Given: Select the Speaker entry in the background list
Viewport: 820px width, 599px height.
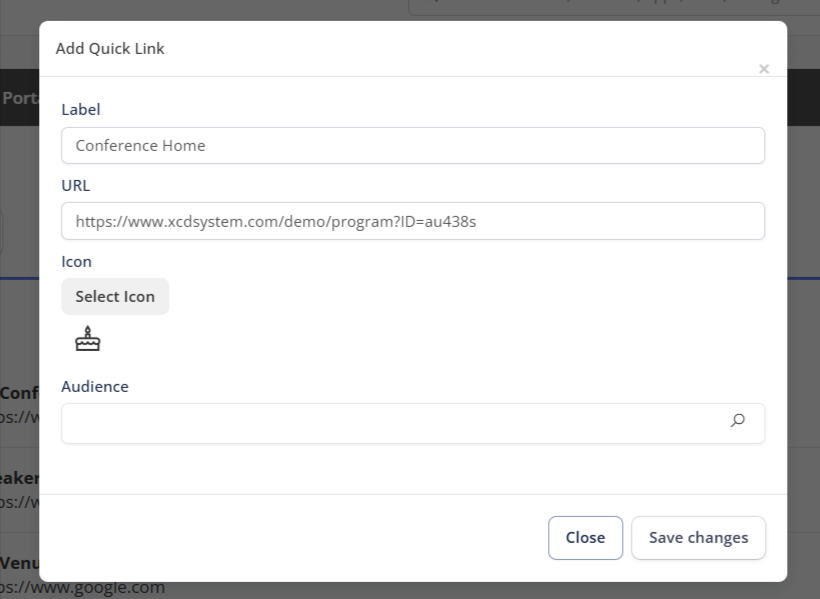Looking at the screenshot, I should (19, 478).
